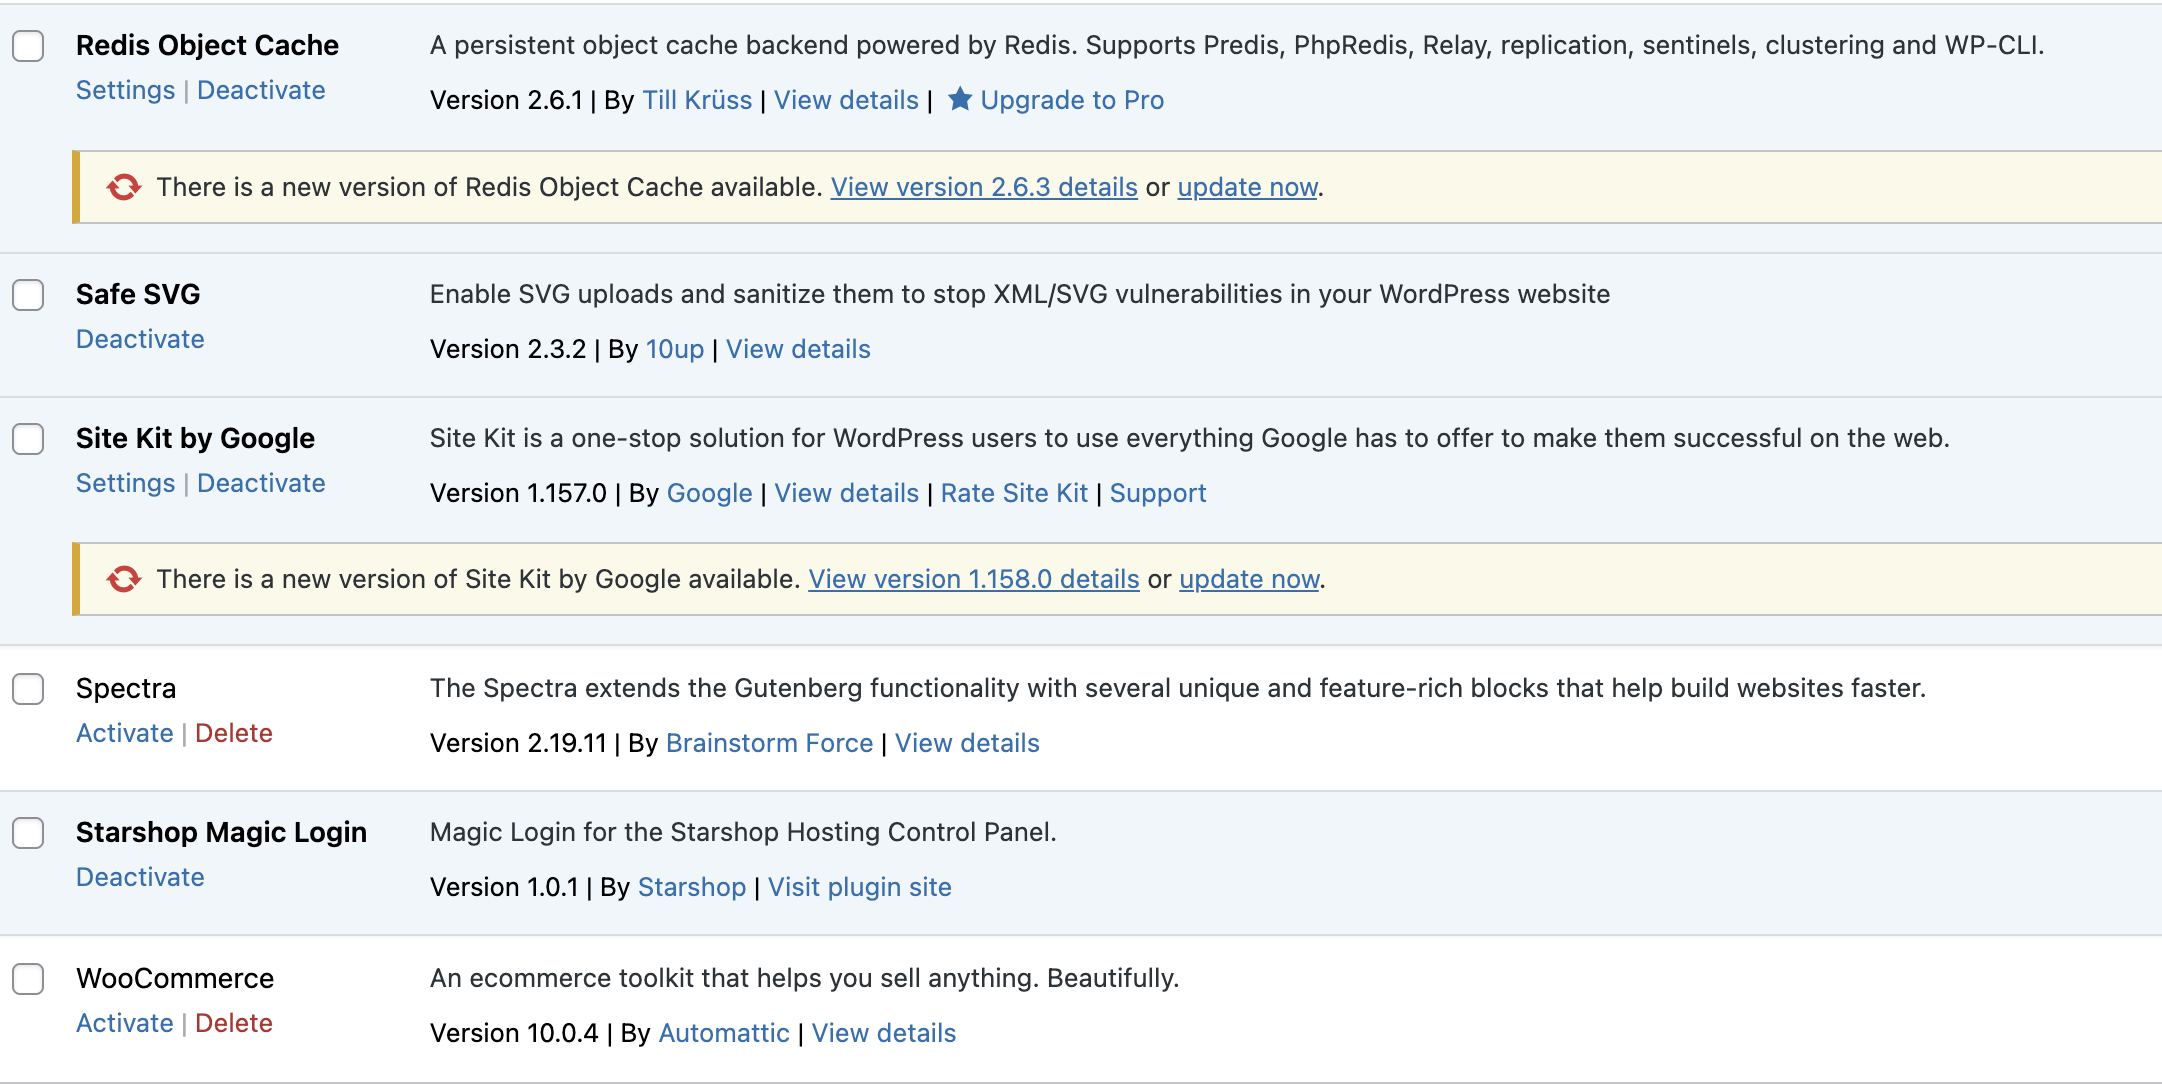This screenshot has width=2162, height=1084.
Task: Click update now for Redis Object Cache
Action: point(1247,187)
